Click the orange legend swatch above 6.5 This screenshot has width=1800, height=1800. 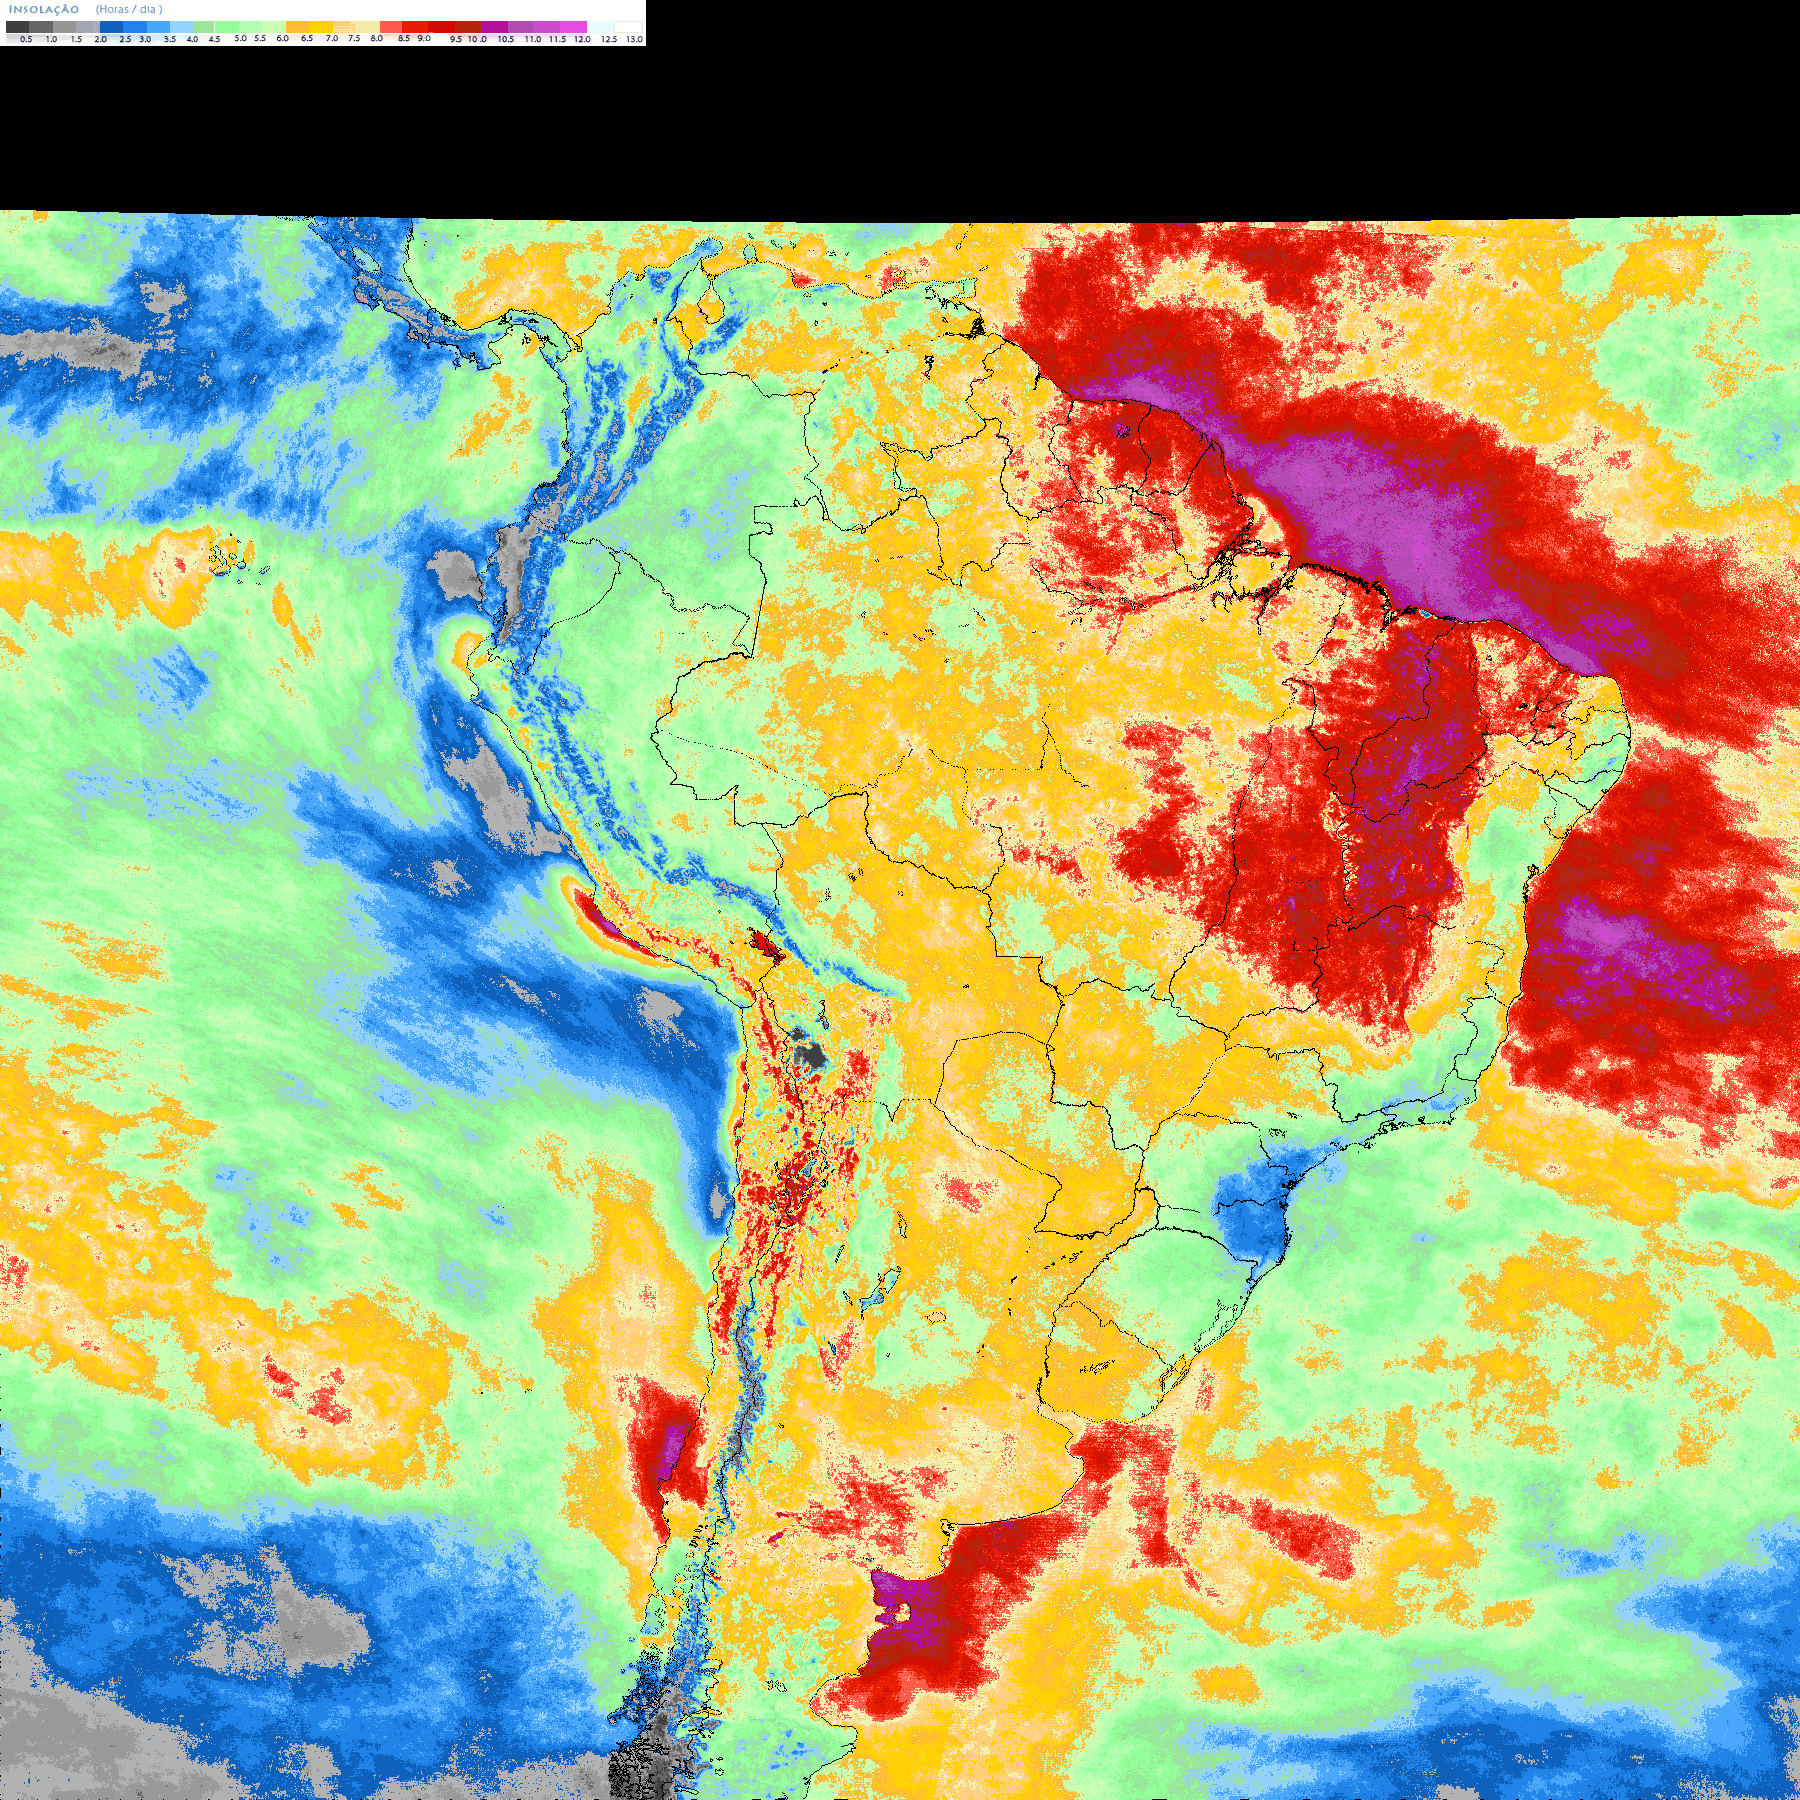pyautogui.click(x=297, y=27)
